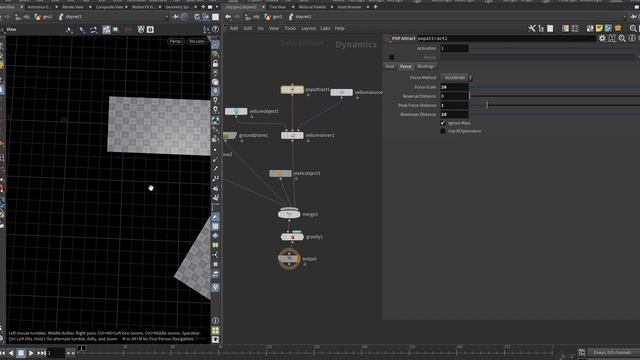
Task: Enable the Use VEXpressions checkbox
Action: (443, 131)
